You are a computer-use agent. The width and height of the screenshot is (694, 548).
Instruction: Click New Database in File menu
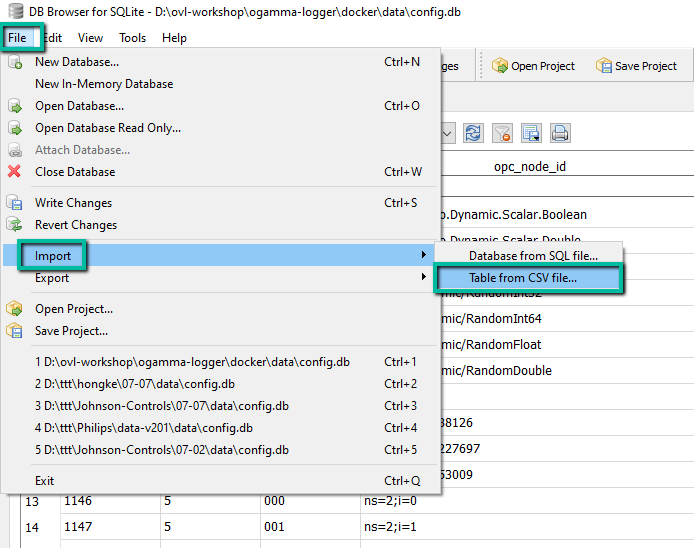click(x=78, y=62)
